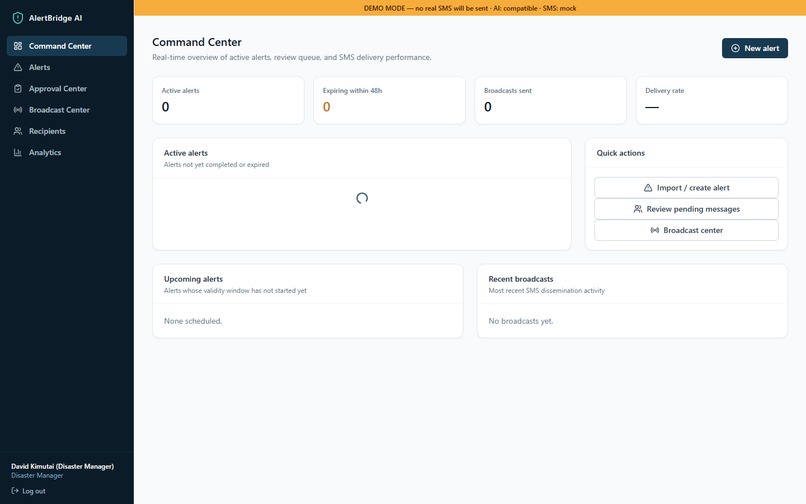
Task: Click Import / create alert button
Action: [686, 188]
